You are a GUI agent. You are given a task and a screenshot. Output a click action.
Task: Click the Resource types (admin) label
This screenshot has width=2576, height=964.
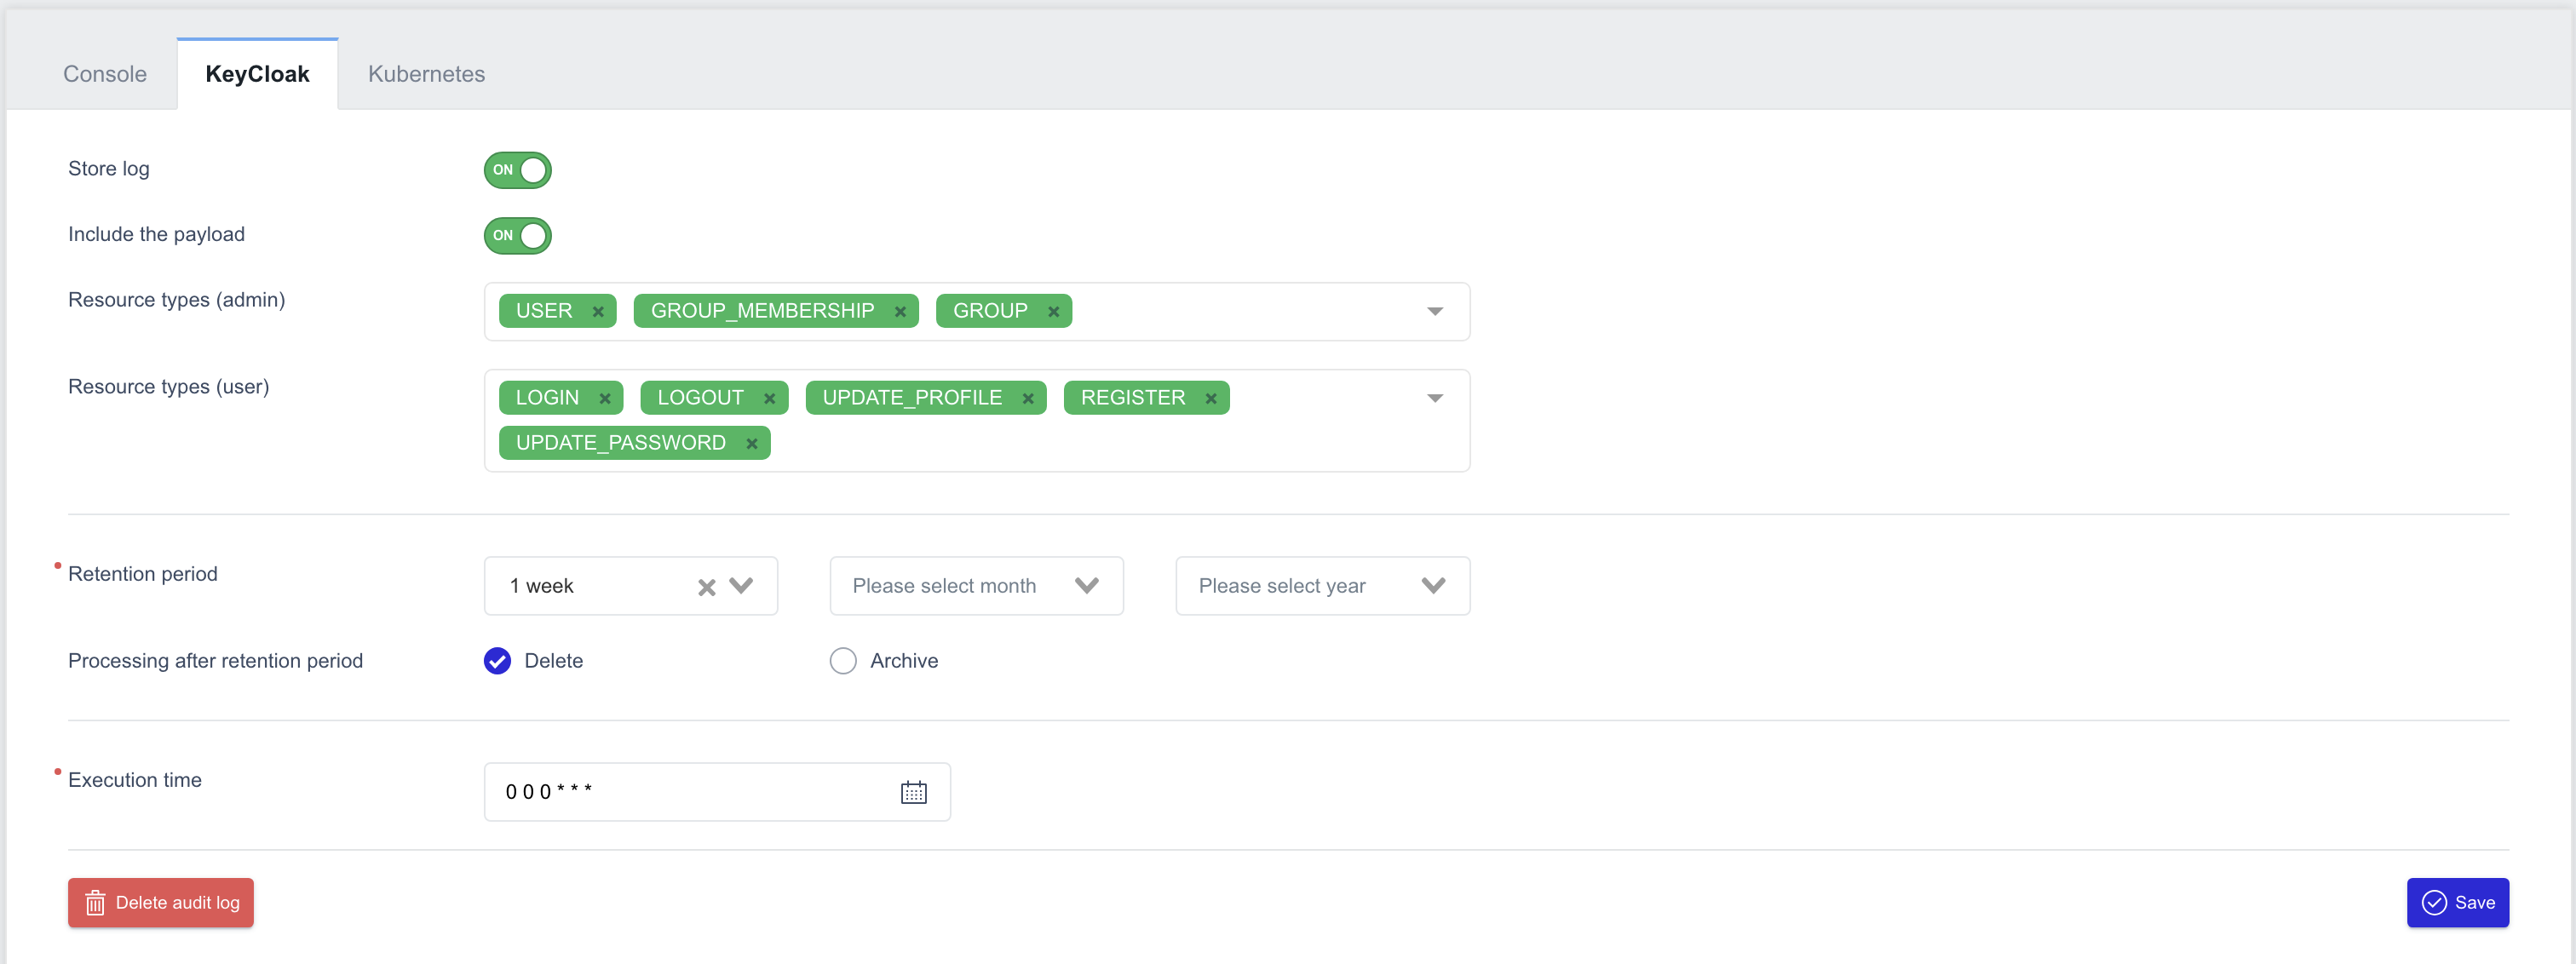coord(177,300)
